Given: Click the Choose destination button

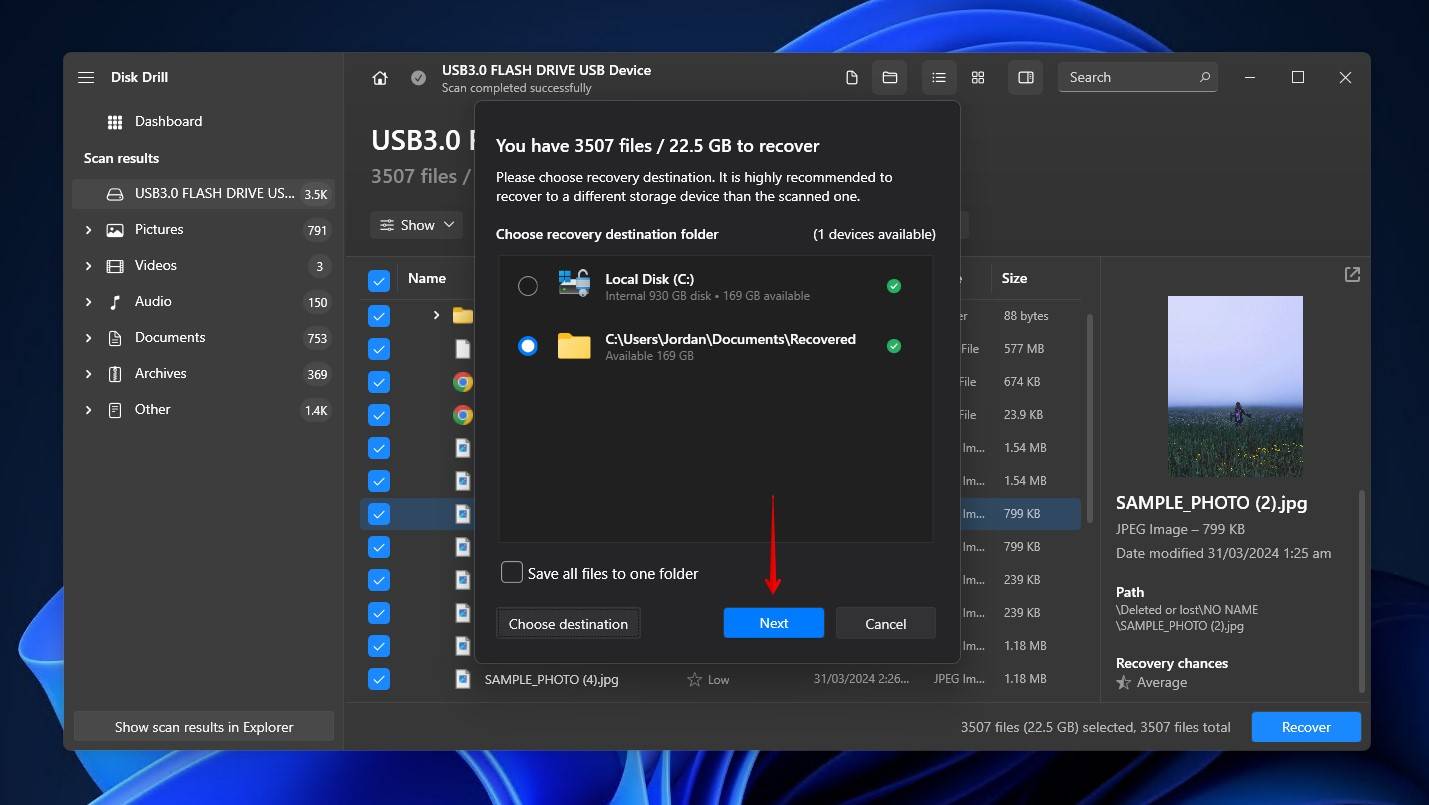Looking at the screenshot, I should pyautogui.click(x=568, y=623).
